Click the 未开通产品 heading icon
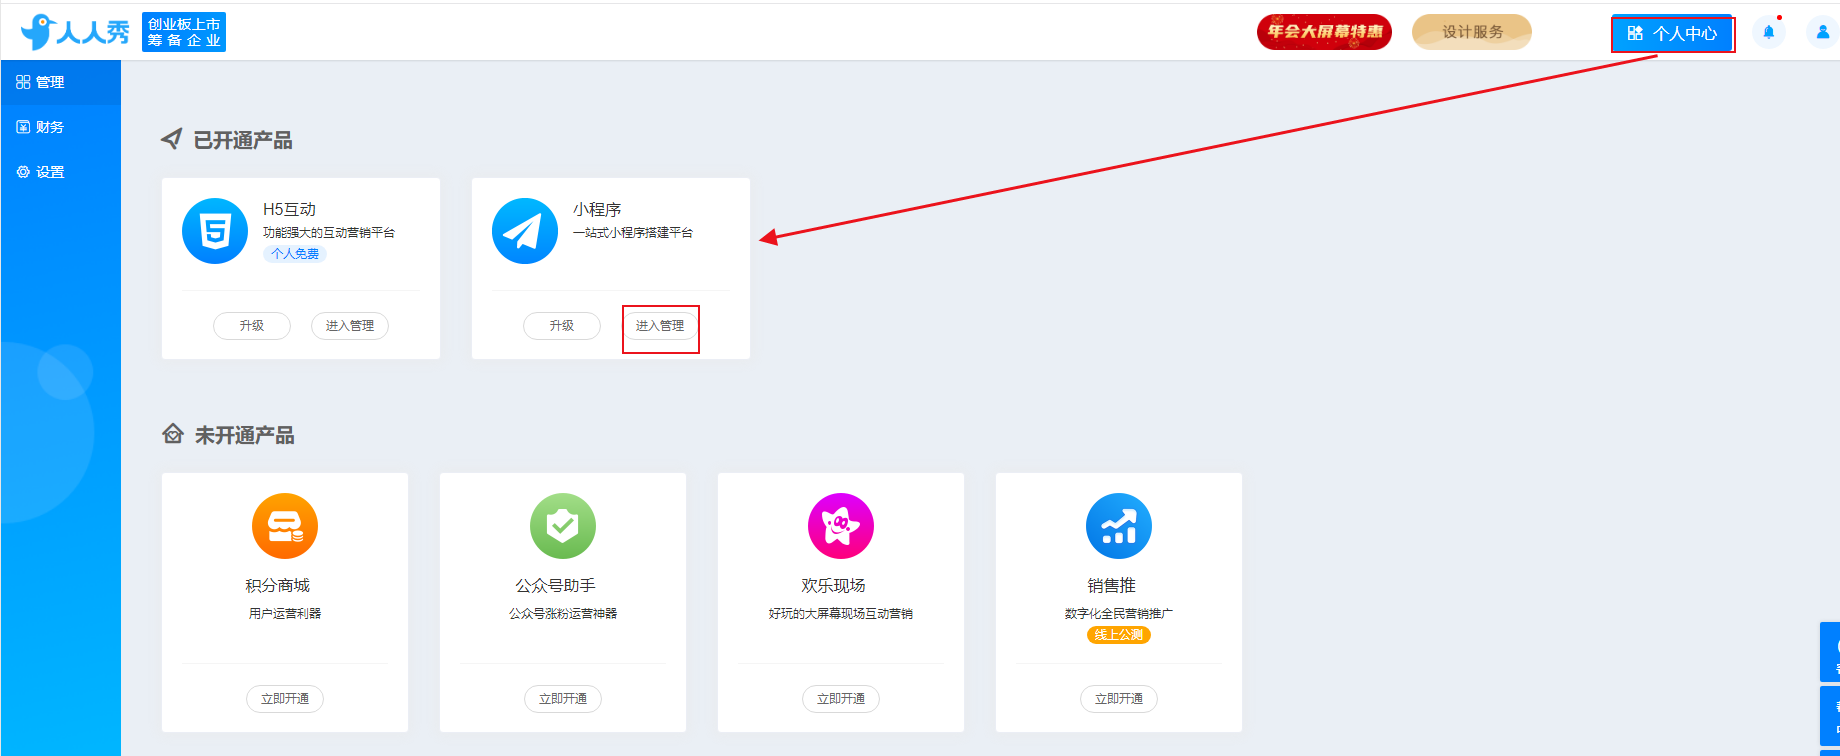 pyautogui.click(x=173, y=435)
